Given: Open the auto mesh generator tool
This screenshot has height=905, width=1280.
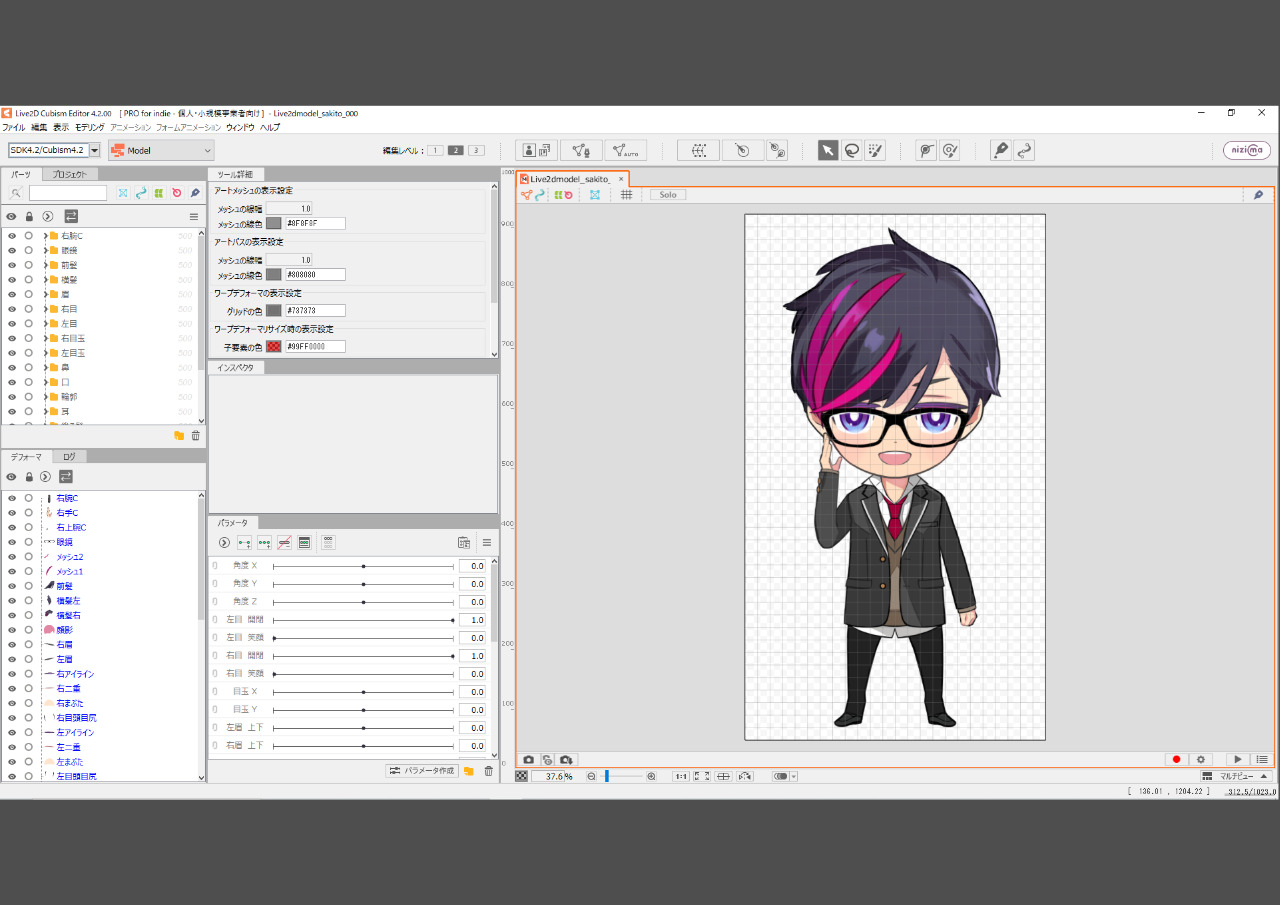Looking at the screenshot, I should pyautogui.click(x=626, y=150).
